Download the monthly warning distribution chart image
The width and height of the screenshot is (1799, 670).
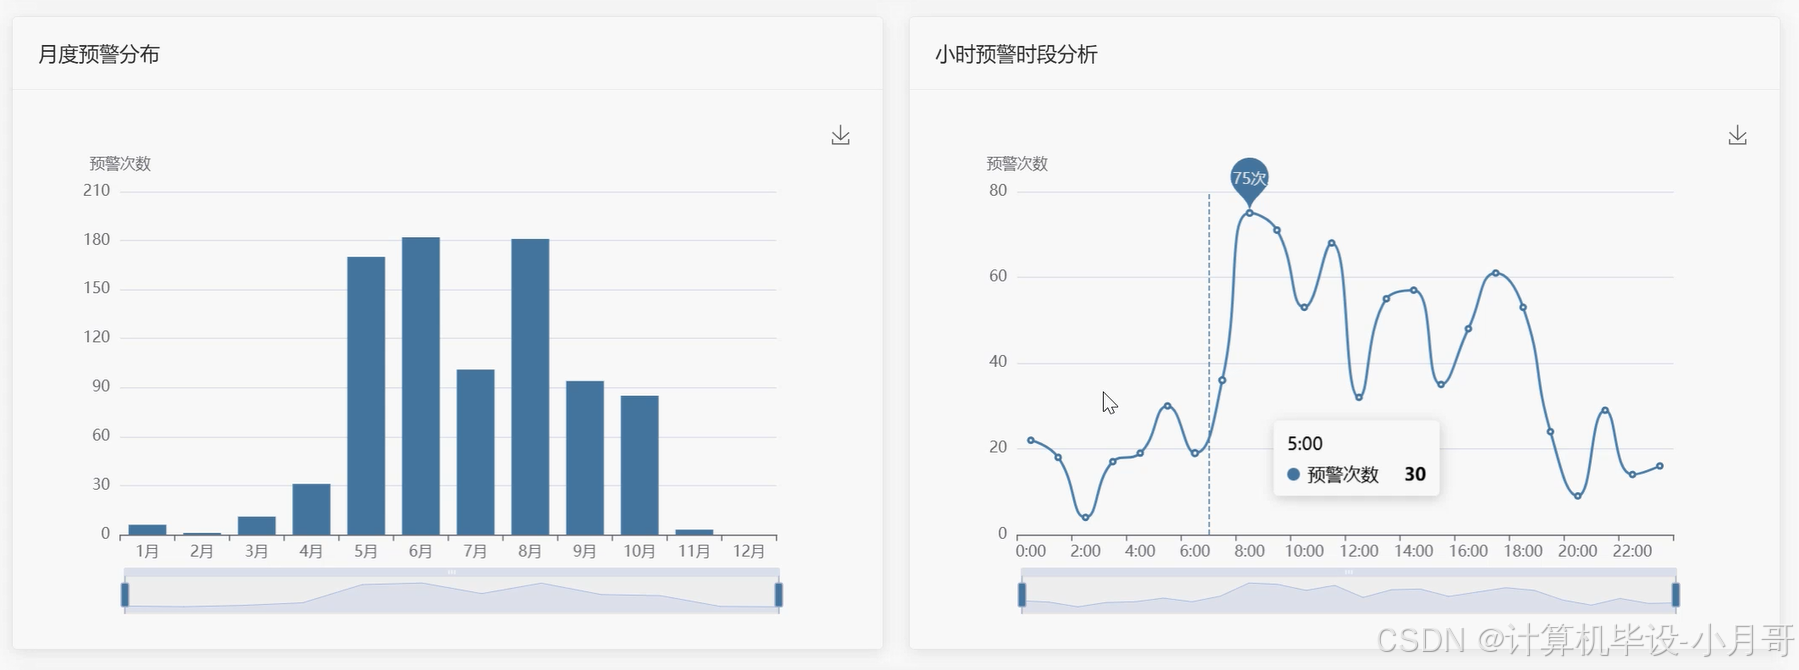click(840, 136)
